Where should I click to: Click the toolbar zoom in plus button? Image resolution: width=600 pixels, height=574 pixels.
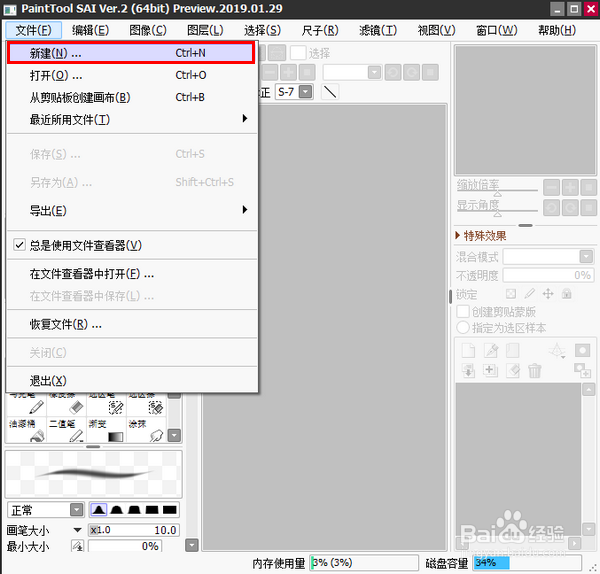(289, 72)
